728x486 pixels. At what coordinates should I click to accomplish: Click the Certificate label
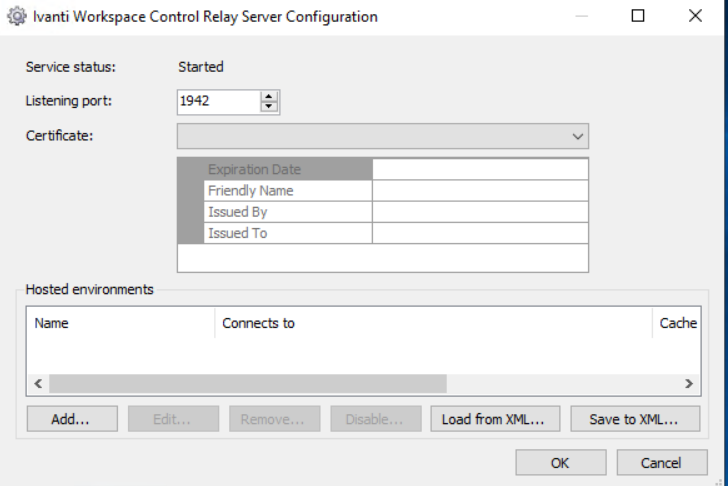(x=59, y=136)
